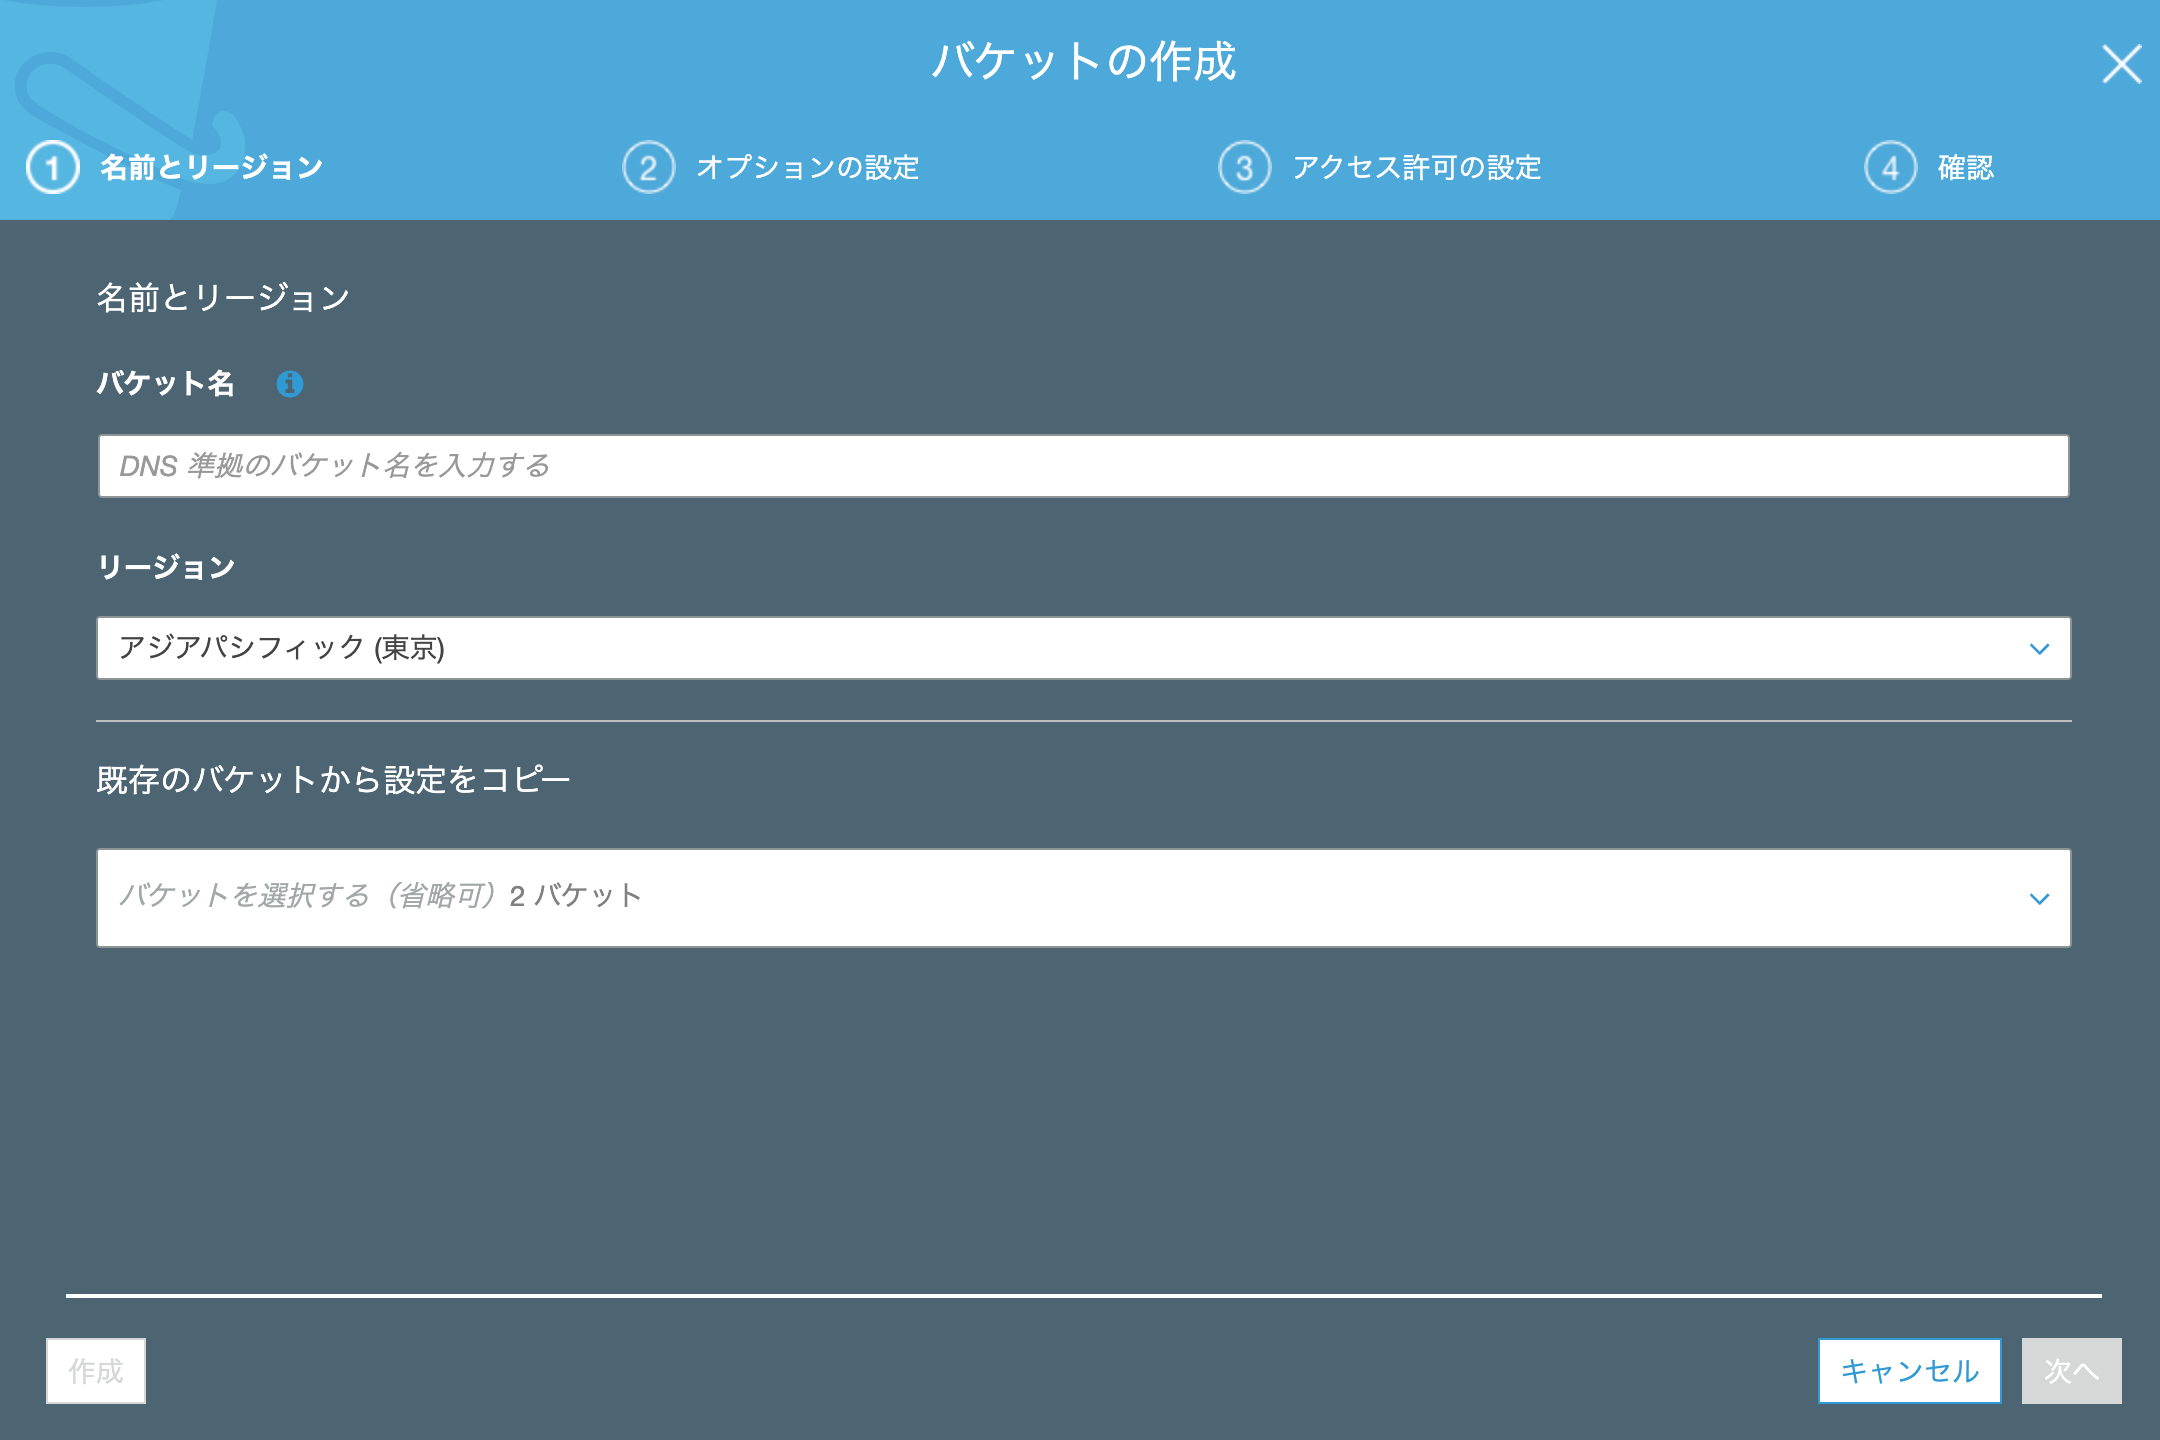Image resolution: width=2160 pixels, height=1440 pixels.
Task: Open the 確認 step tab
Action: (x=1965, y=168)
